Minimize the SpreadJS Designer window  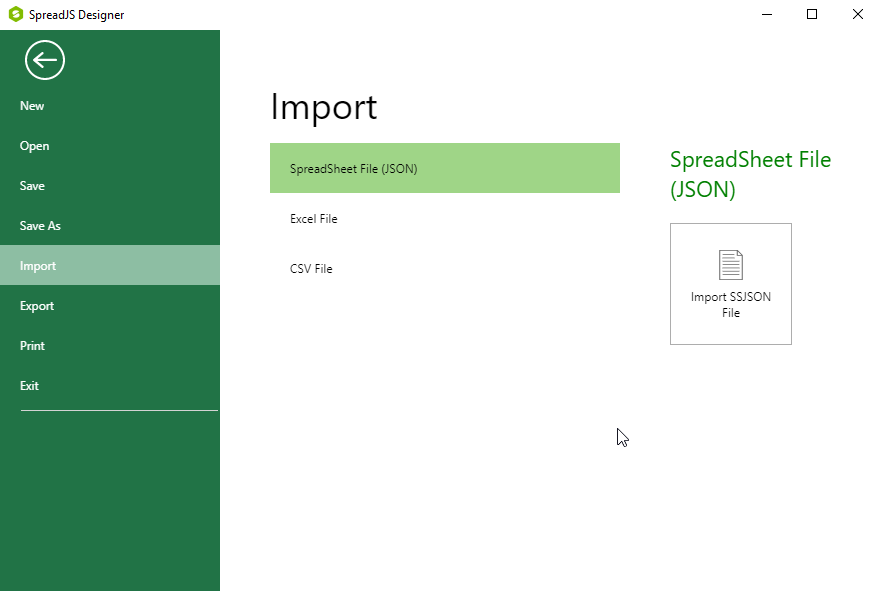767,15
